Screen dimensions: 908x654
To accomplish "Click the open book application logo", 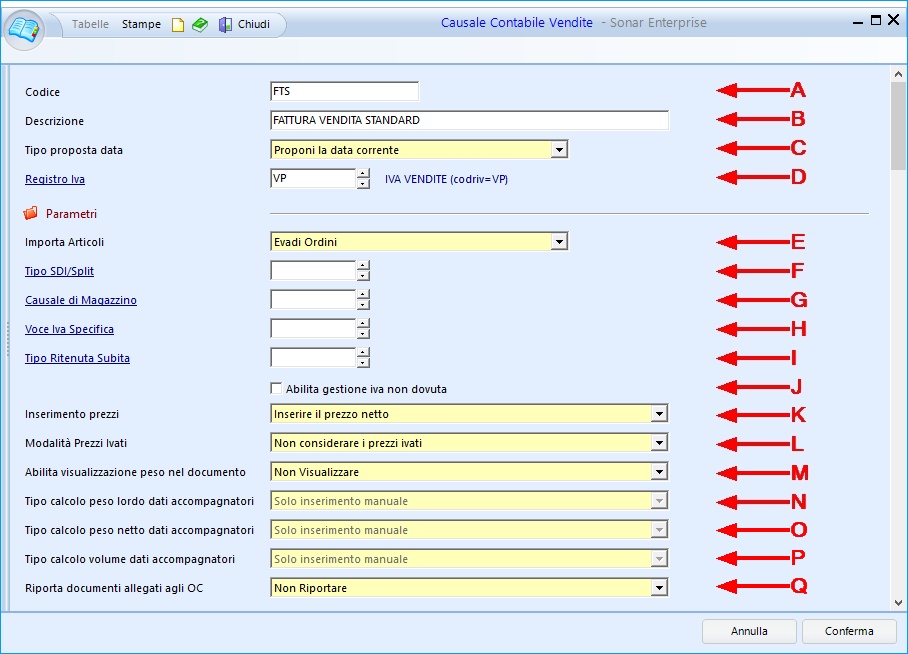I will pos(24,27).
